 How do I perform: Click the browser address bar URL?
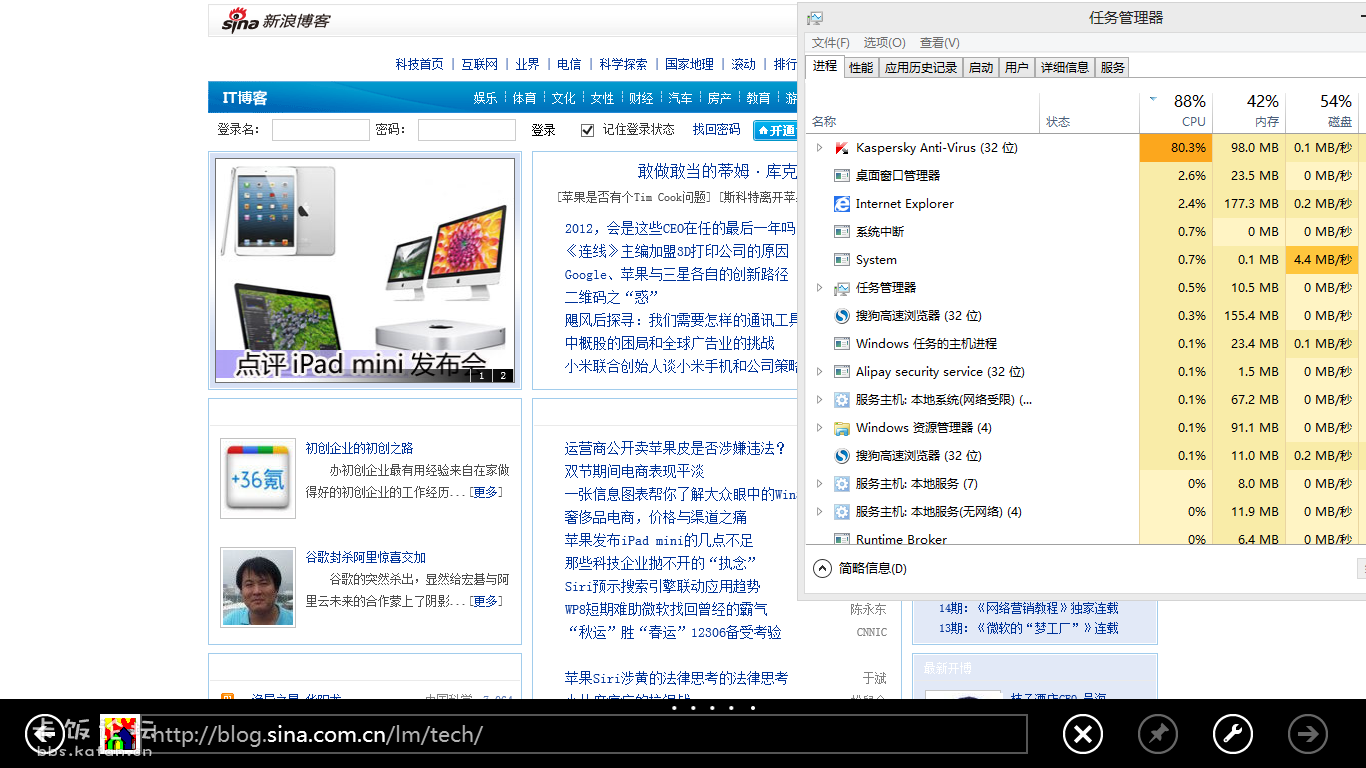(x=316, y=735)
